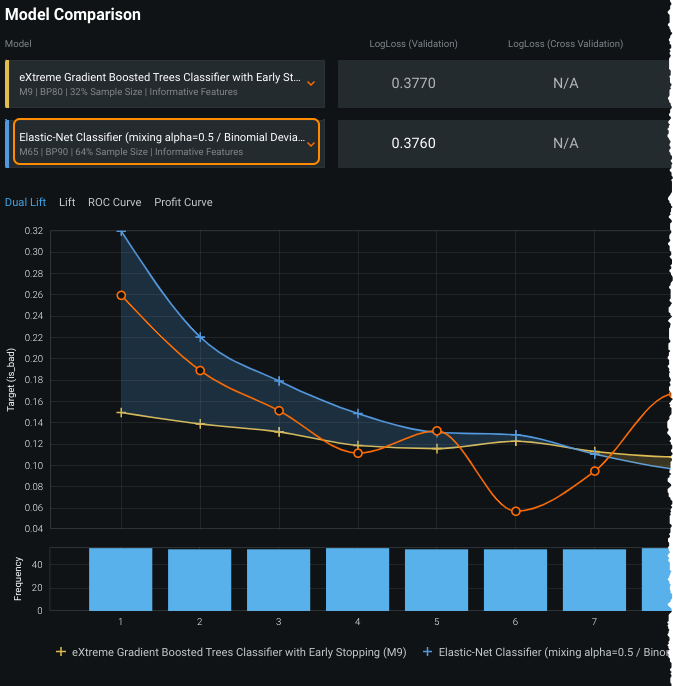673x686 pixels.
Task: Click the blue plus icon in the legend
Action: tap(428, 651)
